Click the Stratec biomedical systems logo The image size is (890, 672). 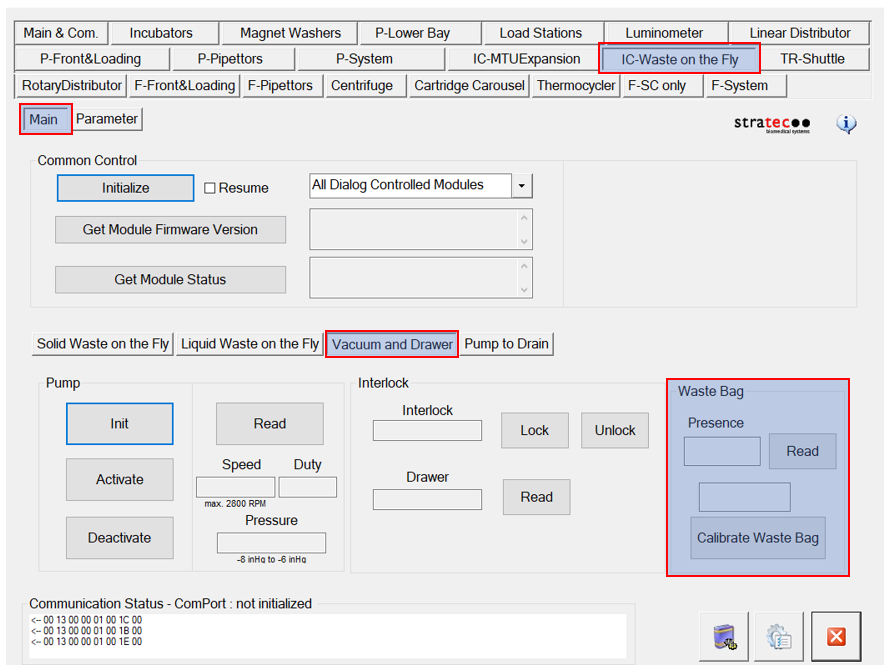[x=772, y=125]
